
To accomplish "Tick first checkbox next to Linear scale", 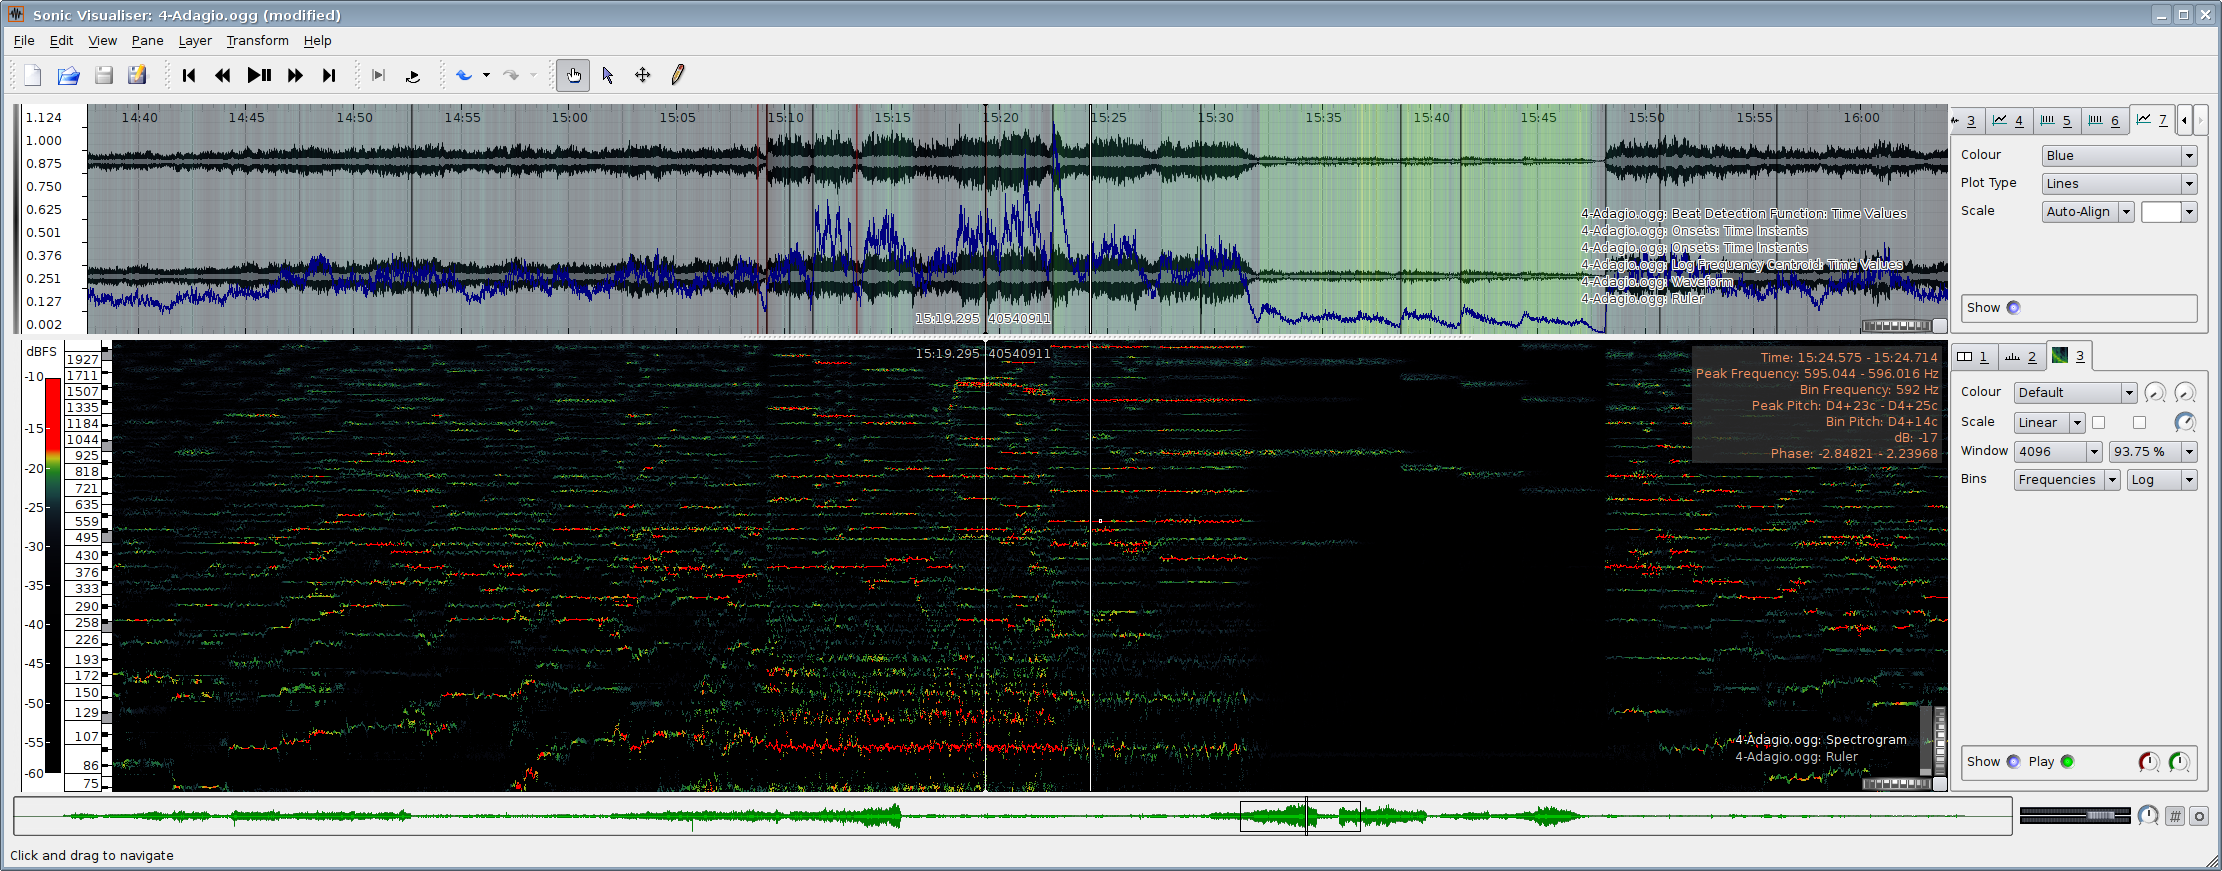I will (x=2099, y=423).
